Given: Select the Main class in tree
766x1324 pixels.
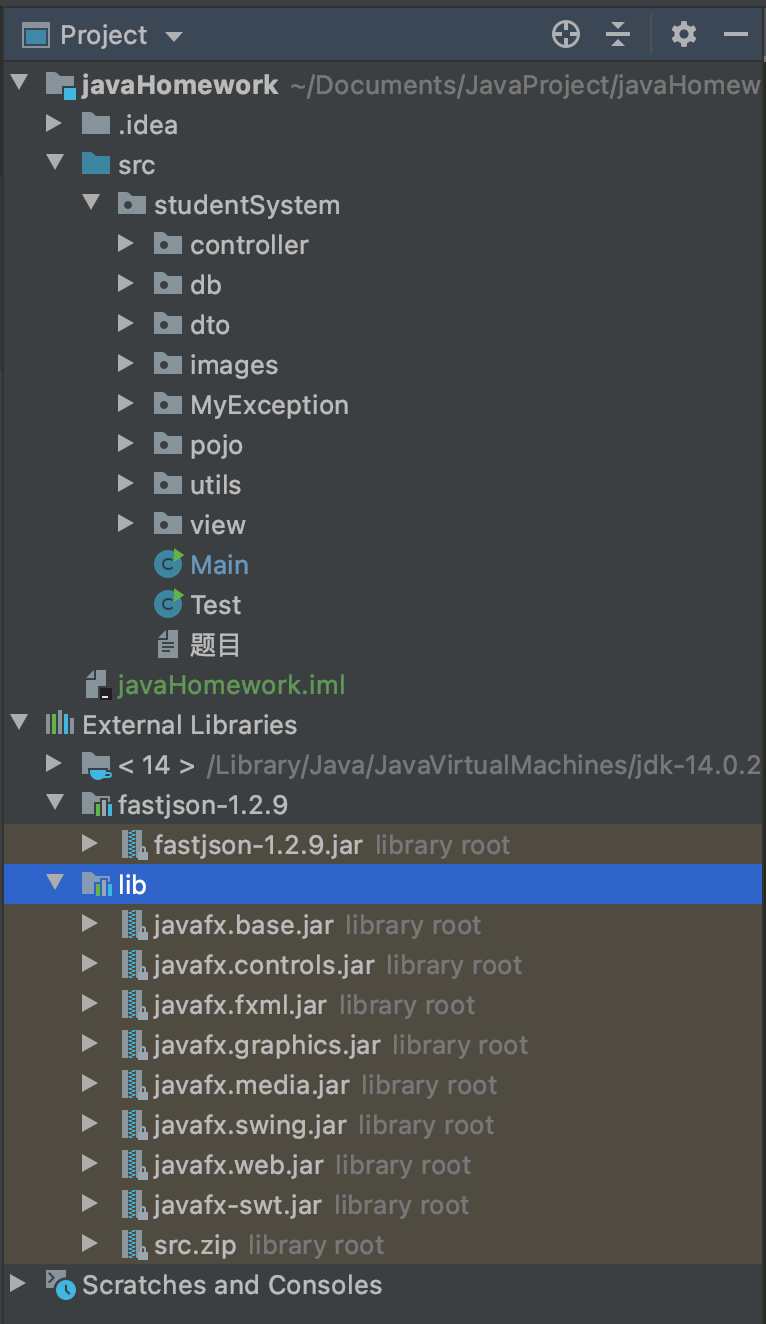Looking at the screenshot, I should coord(219,565).
